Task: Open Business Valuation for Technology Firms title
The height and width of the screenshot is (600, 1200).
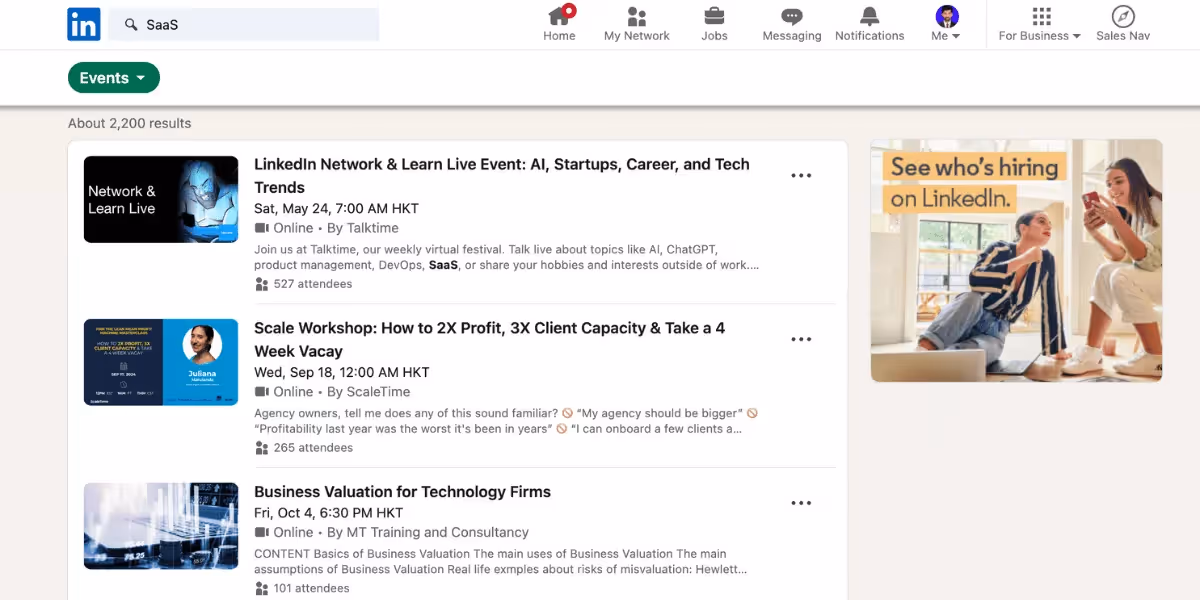Action: [402, 492]
